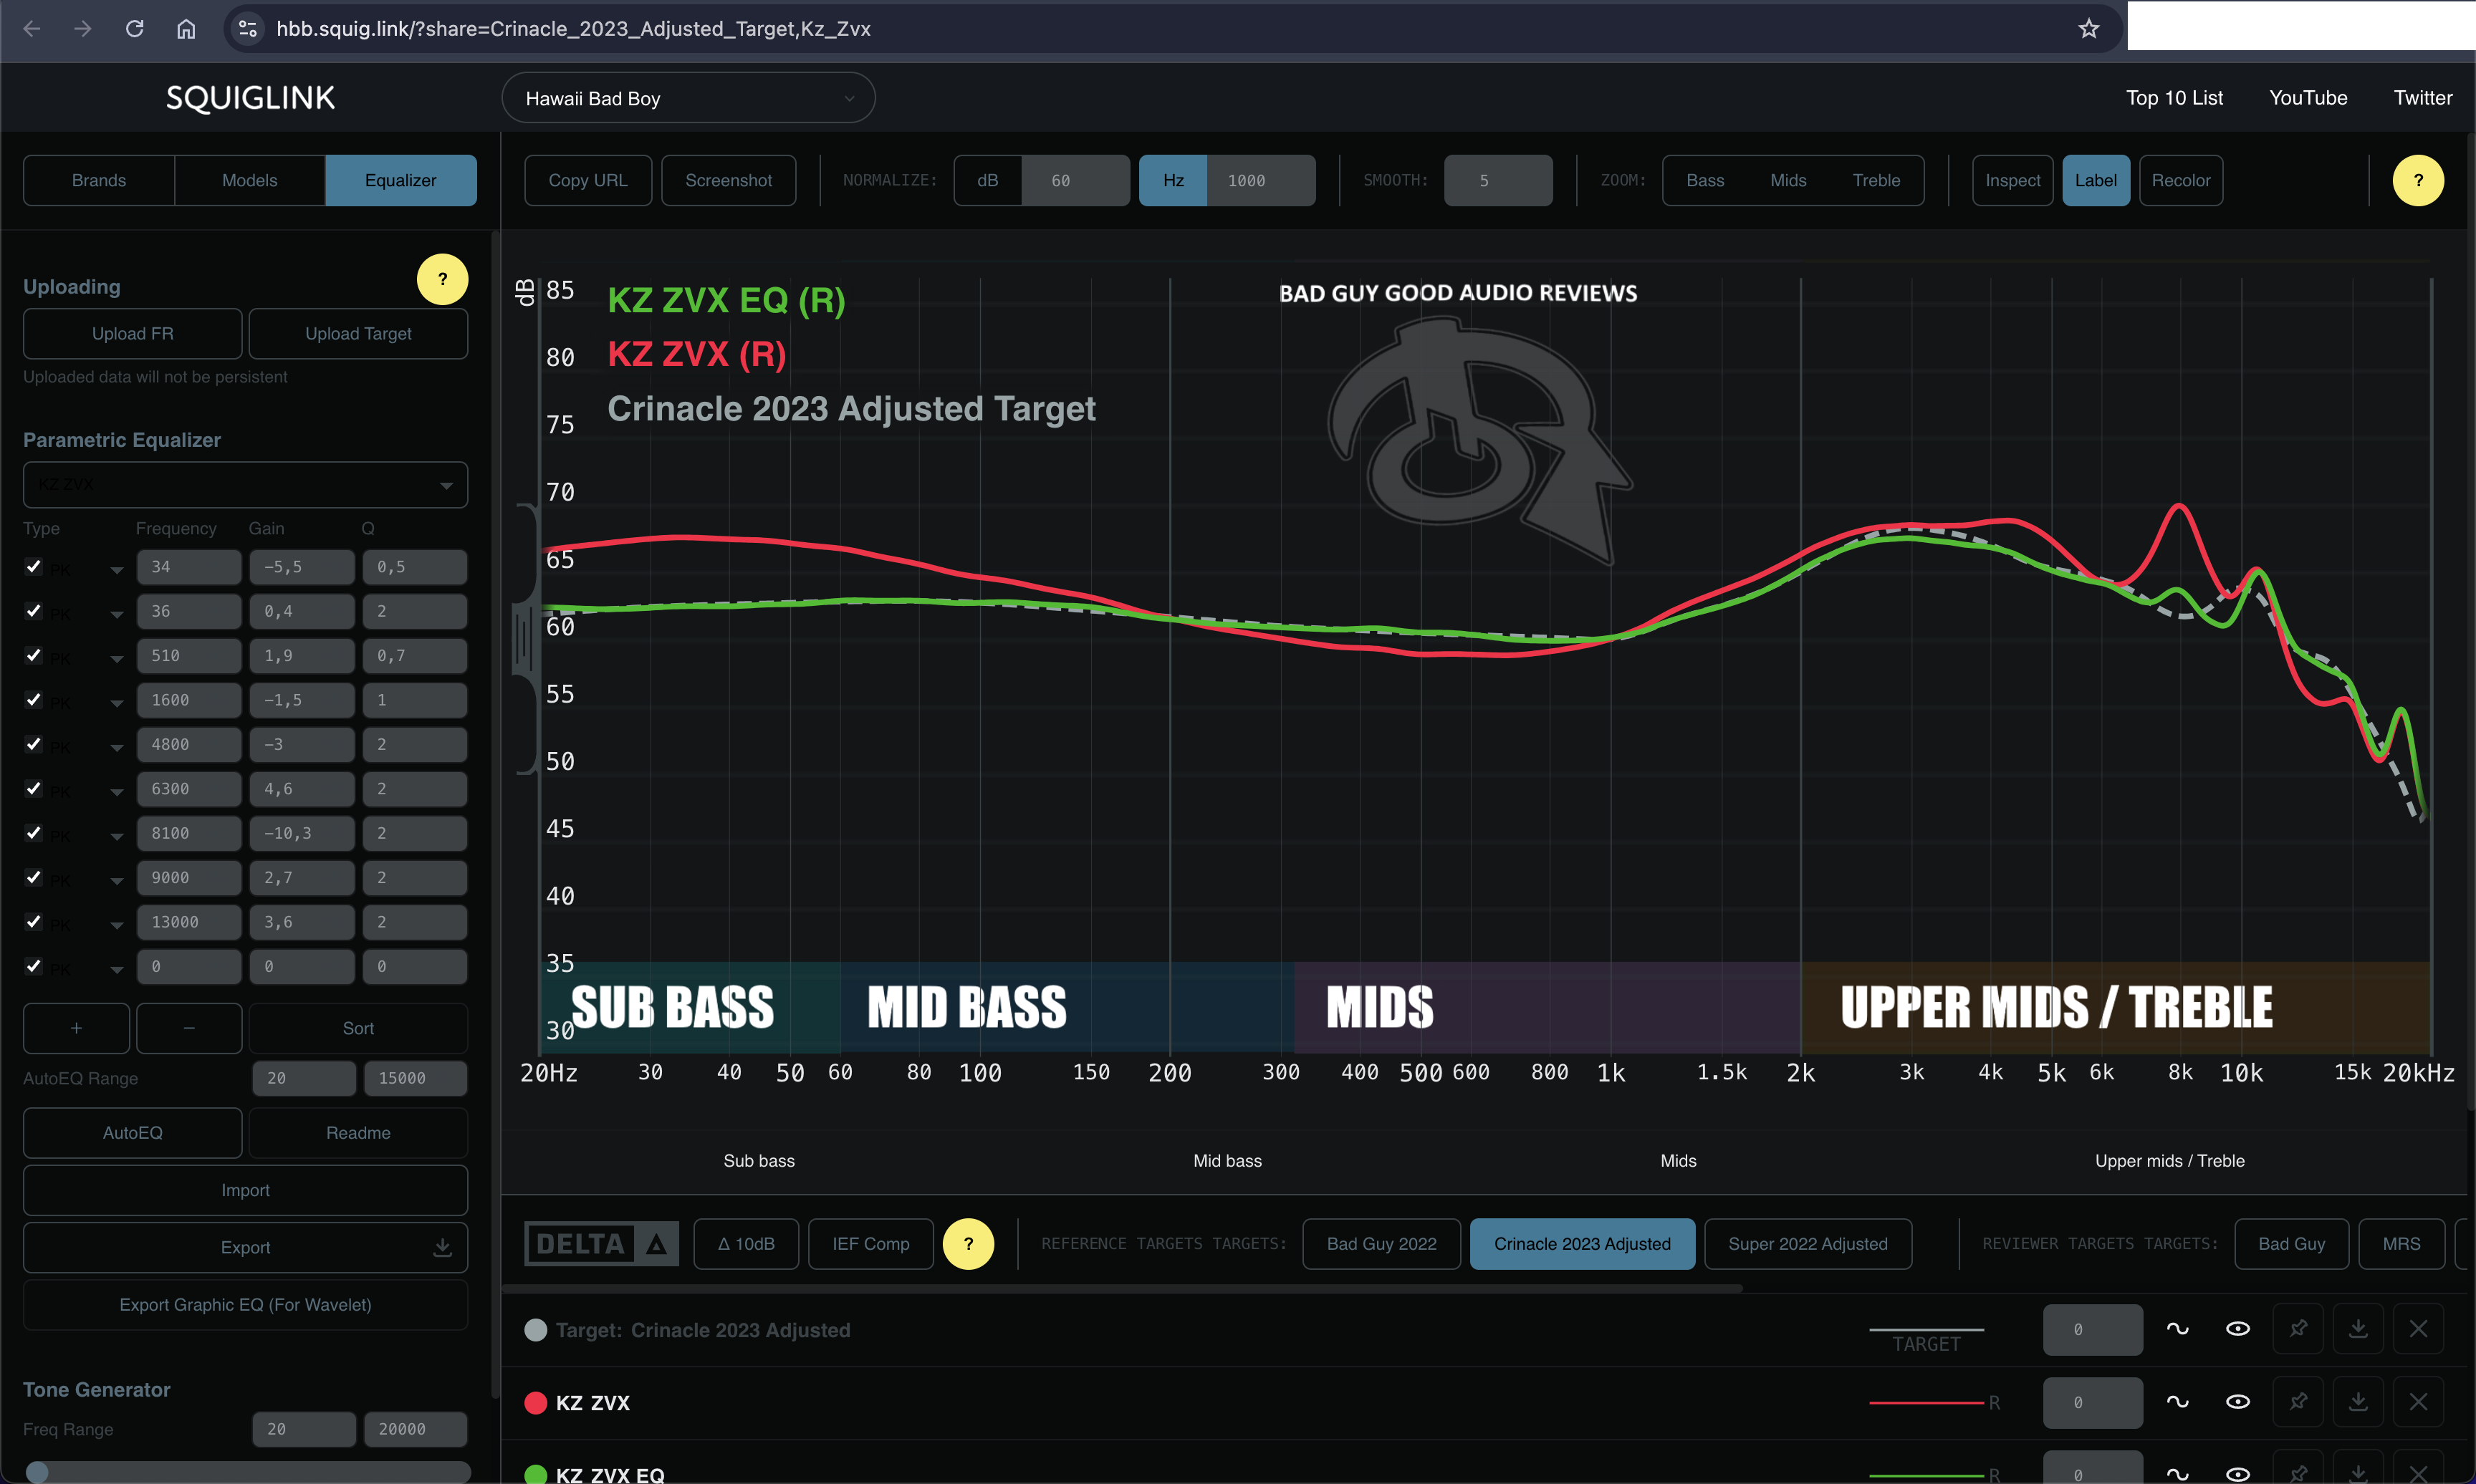This screenshot has width=2476, height=1484.
Task: Hide KZ ZVX curve with eye icon
Action: pos(2238,1402)
